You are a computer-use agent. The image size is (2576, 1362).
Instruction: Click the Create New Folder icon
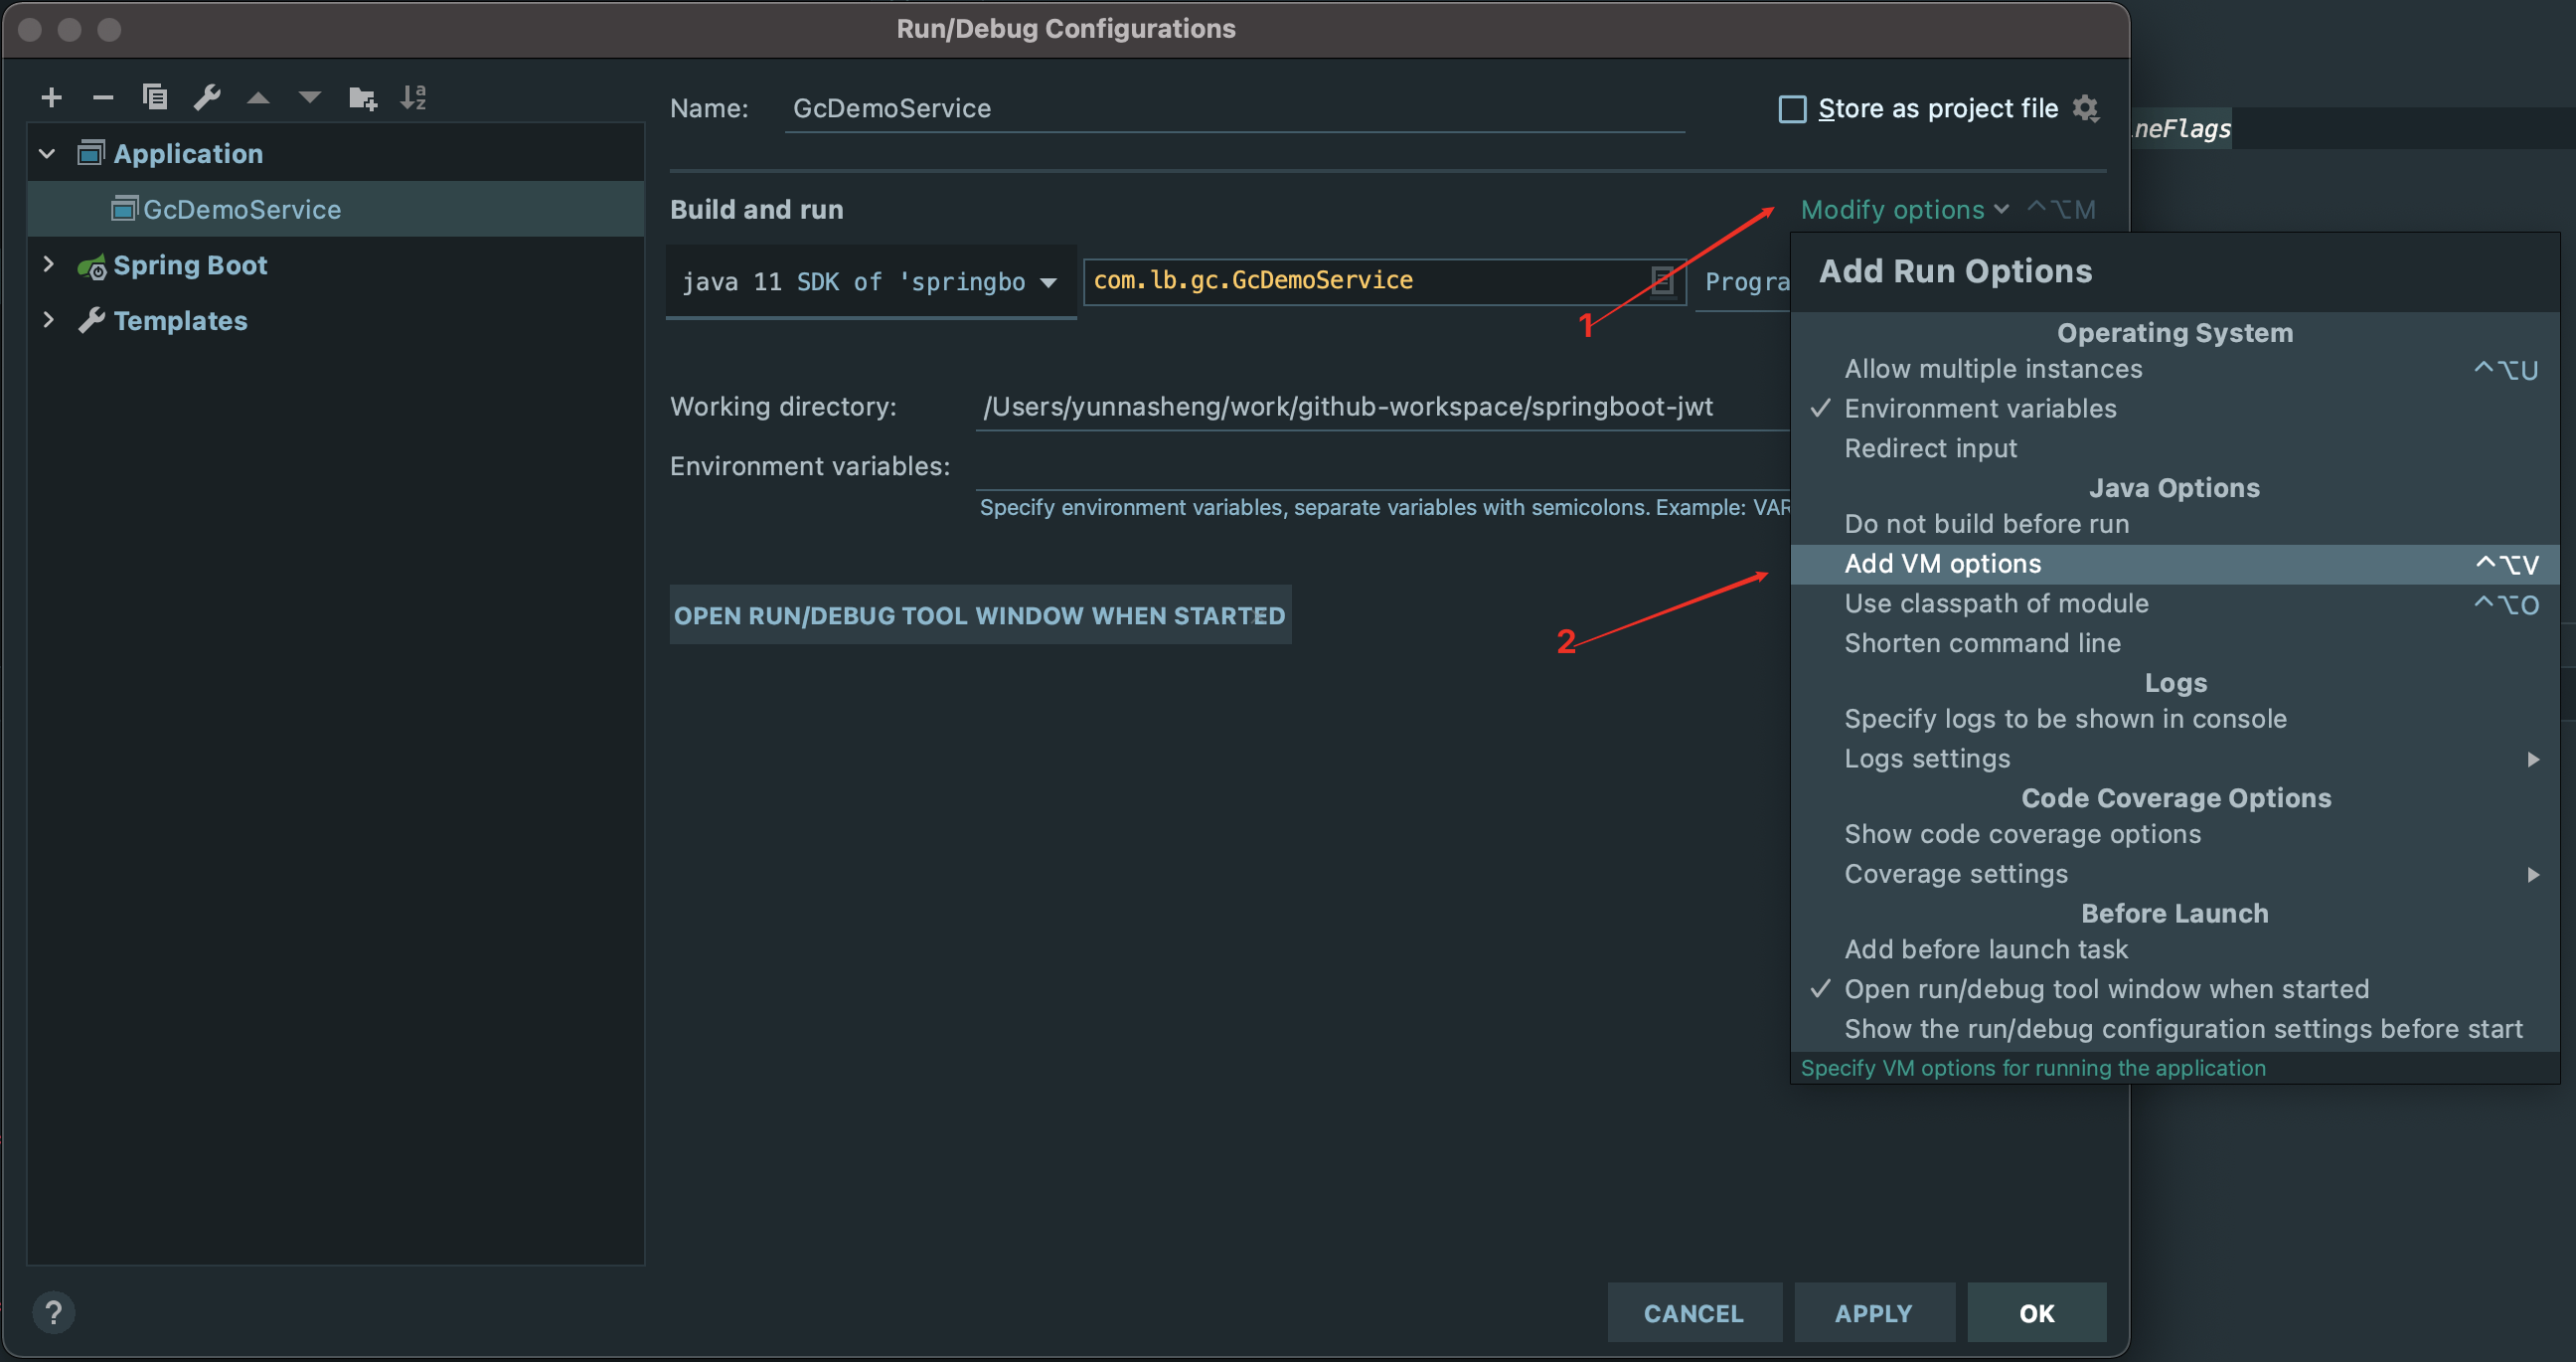(362, 97)
